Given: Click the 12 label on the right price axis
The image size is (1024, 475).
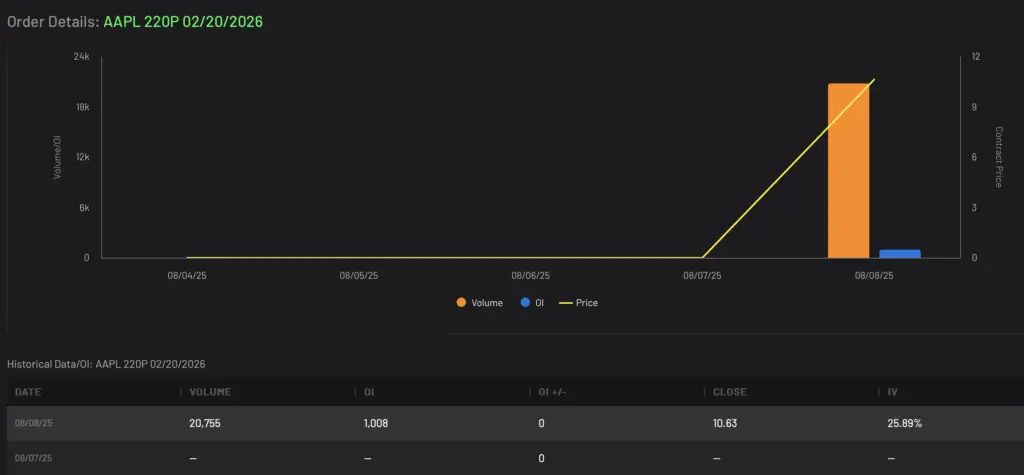Looking at the screenshot, I should pyautogui.click(x=976, y=57).
